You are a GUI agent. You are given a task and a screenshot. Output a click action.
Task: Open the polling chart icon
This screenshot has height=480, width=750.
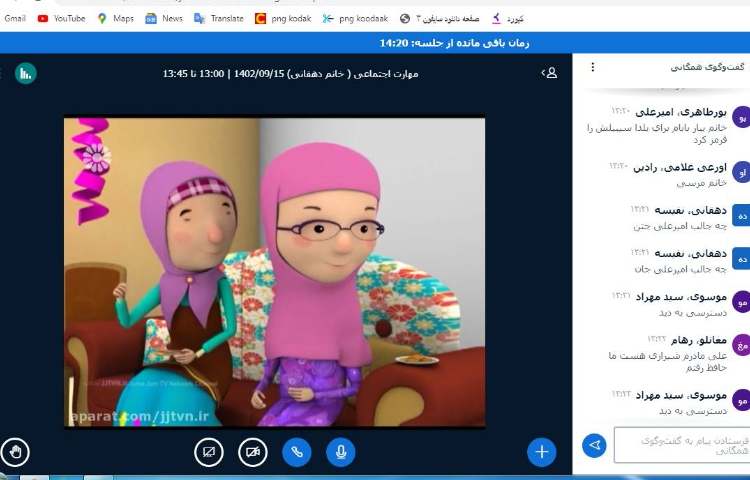click(25, 73)
